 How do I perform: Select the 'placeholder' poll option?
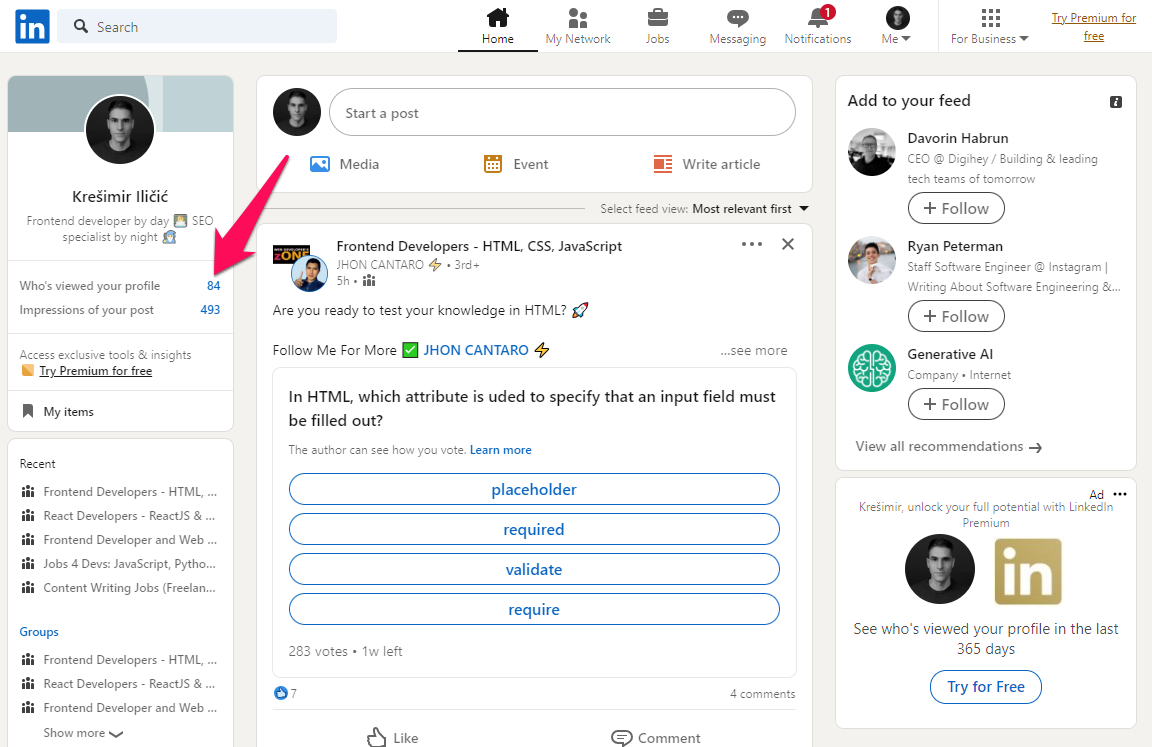pyautogui.click(x=534, y=489)
